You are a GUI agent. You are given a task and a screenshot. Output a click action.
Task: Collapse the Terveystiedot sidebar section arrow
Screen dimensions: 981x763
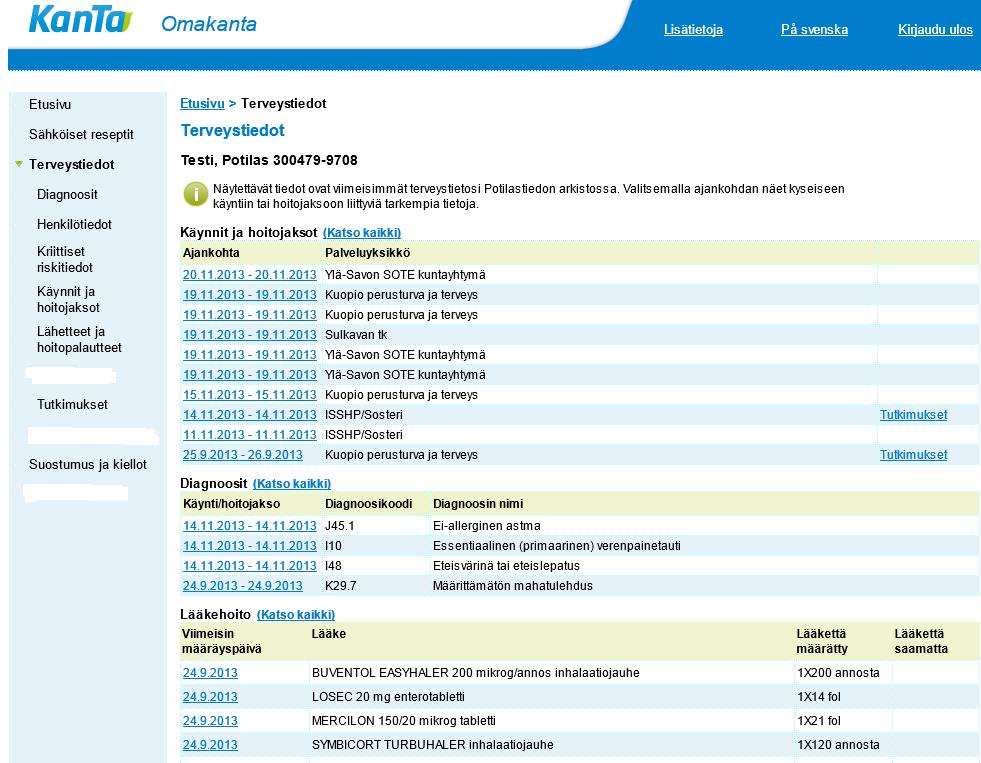19,164
